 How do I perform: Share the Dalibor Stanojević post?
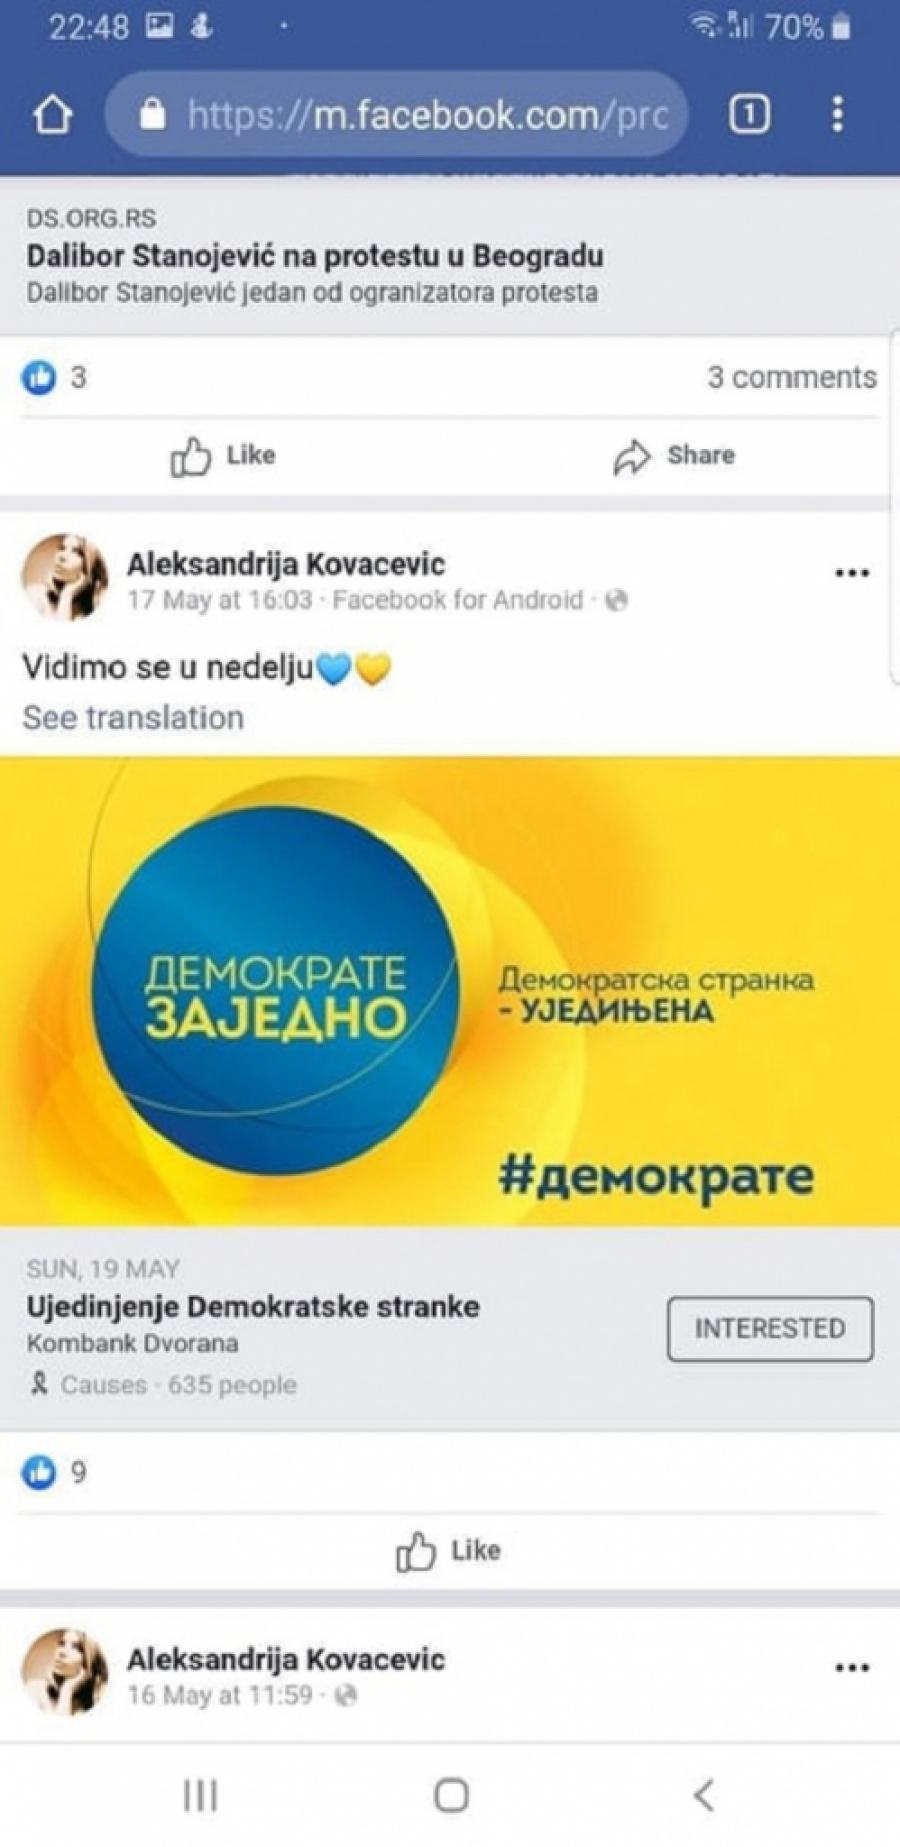pyautogui.click(x=674, y=456)
